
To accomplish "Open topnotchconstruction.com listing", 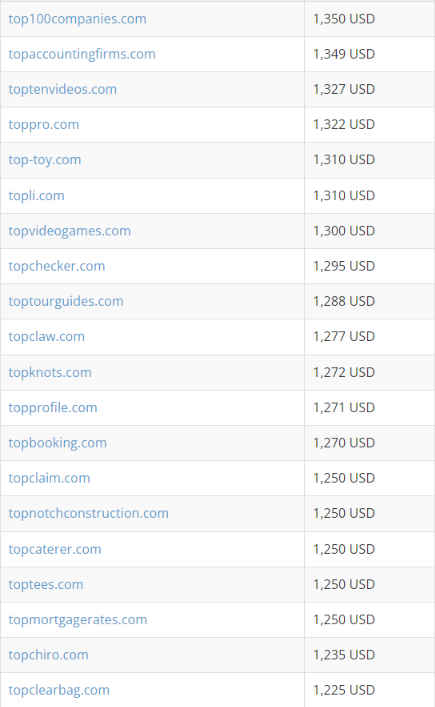I will click(88, 513).
